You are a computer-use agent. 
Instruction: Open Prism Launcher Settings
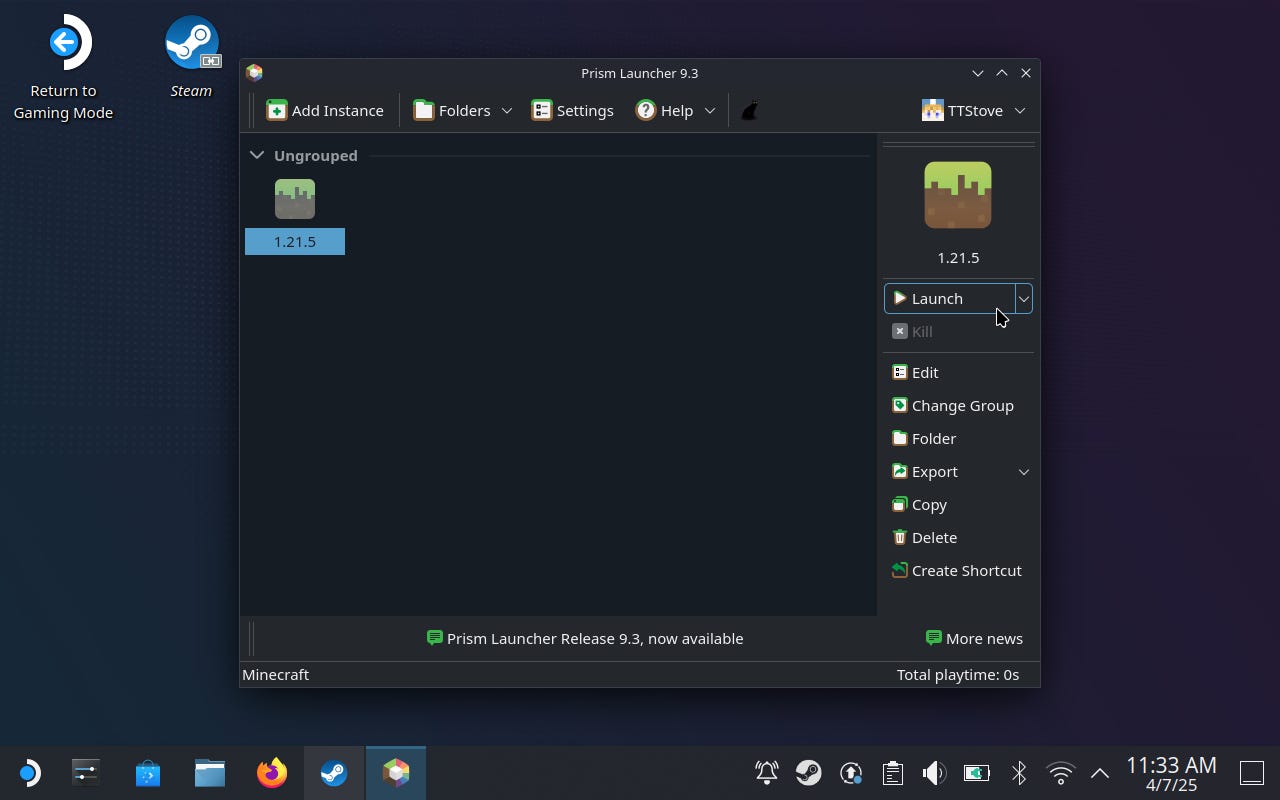[x=573, y=110]
